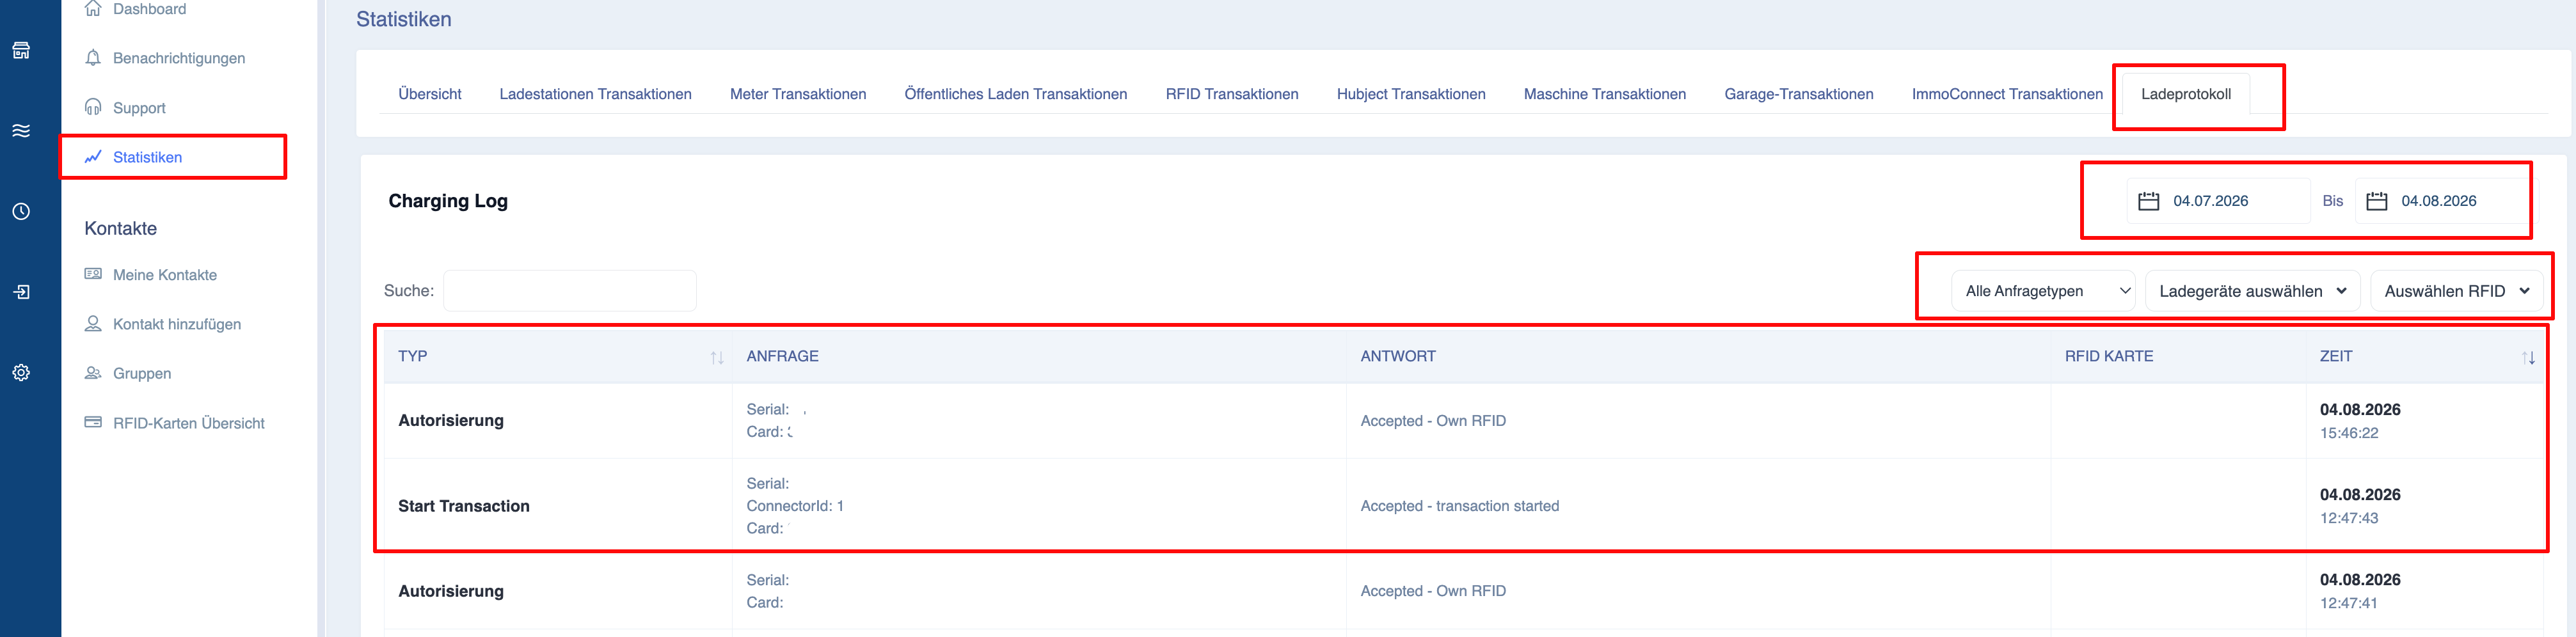Sort the table by the ZEIT column arrows
The image size is (2576, 637).
[x=2528, y=357]
